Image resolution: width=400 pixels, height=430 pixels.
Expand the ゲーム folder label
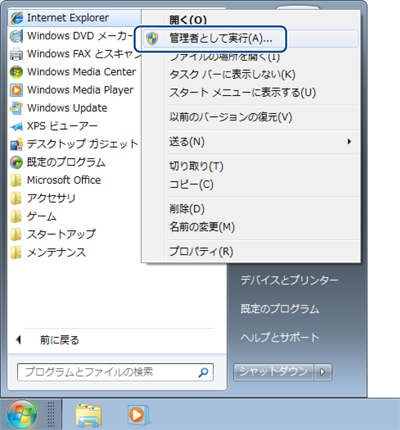tap(42, 216)
